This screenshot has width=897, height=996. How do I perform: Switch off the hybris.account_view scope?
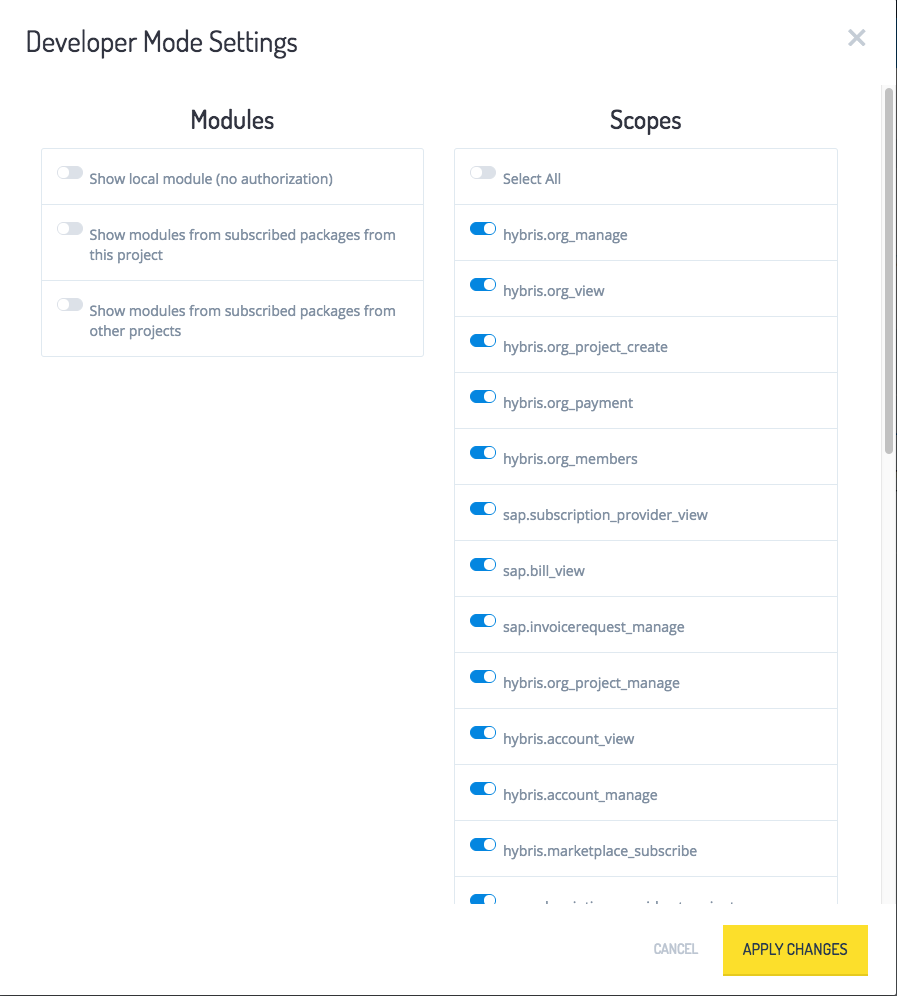[482, 732]
